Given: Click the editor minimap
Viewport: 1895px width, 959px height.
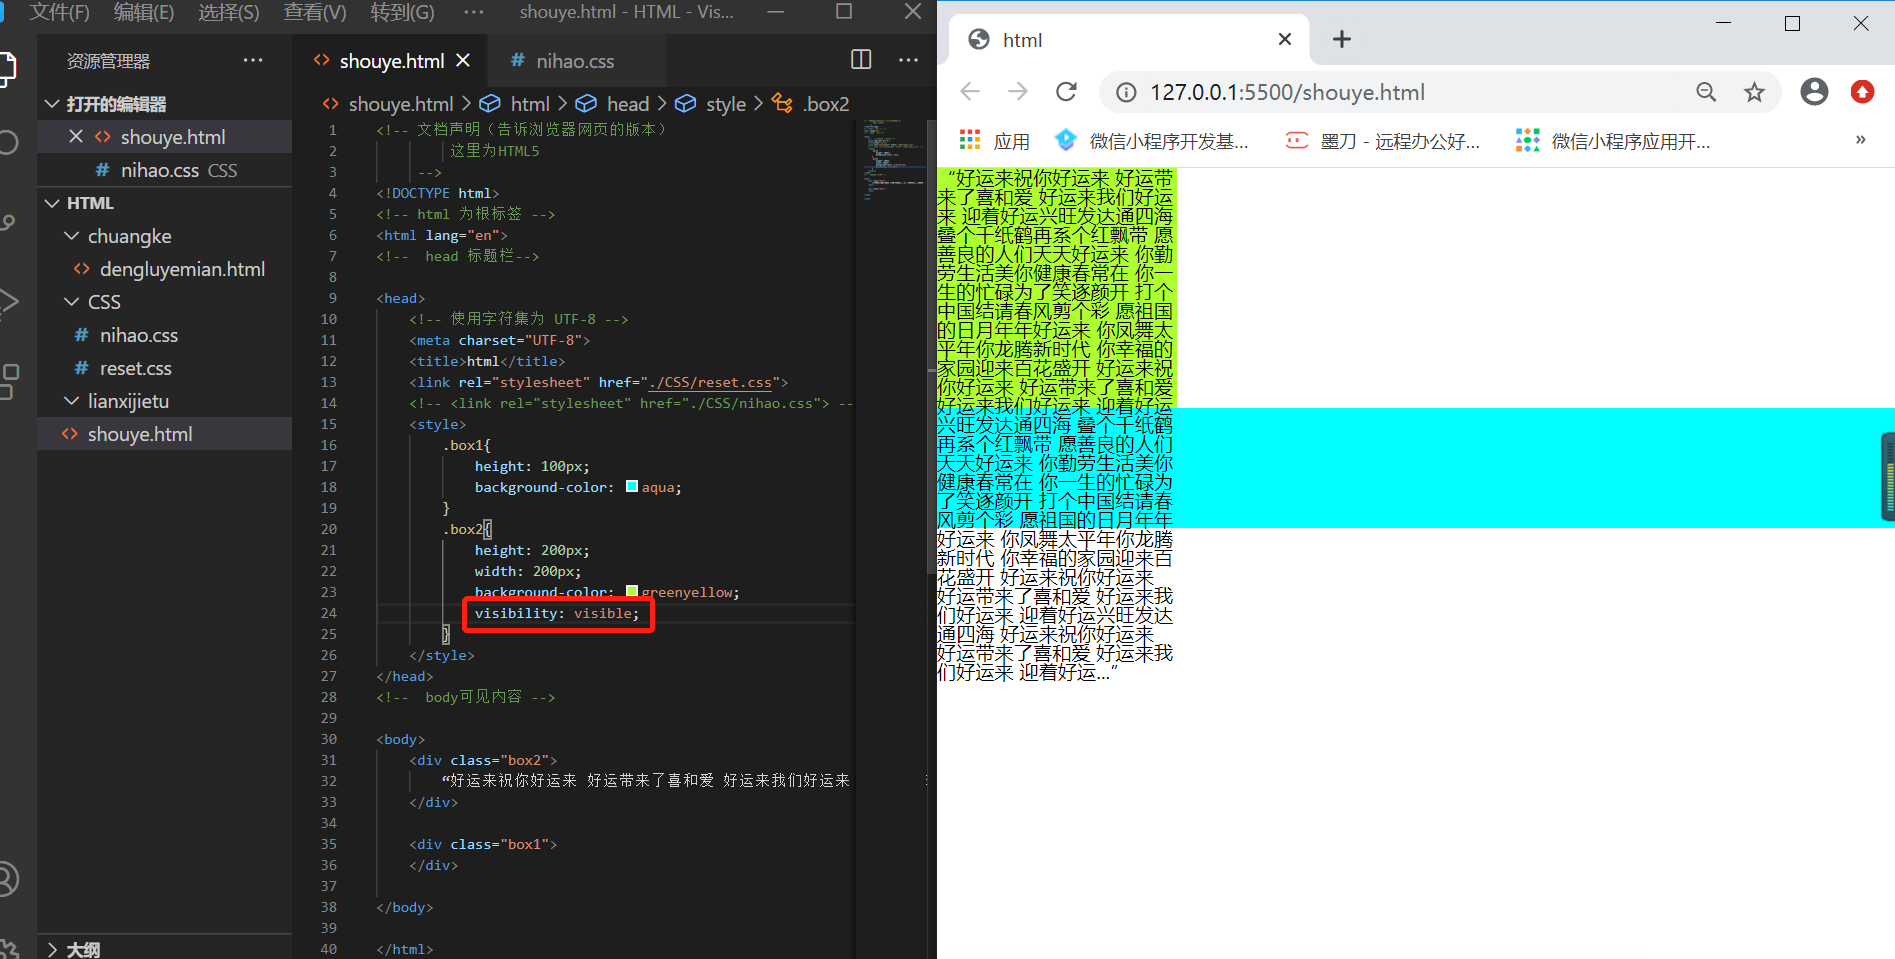Looking at the screenshot, I should (x=894, y=160).
